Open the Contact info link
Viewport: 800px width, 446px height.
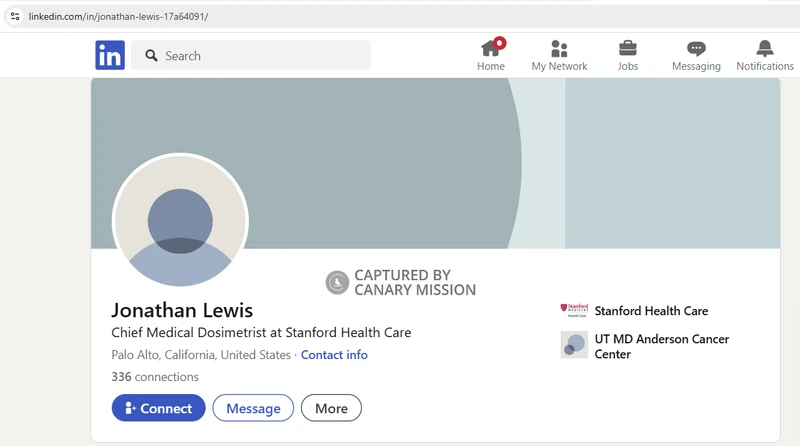334,355
